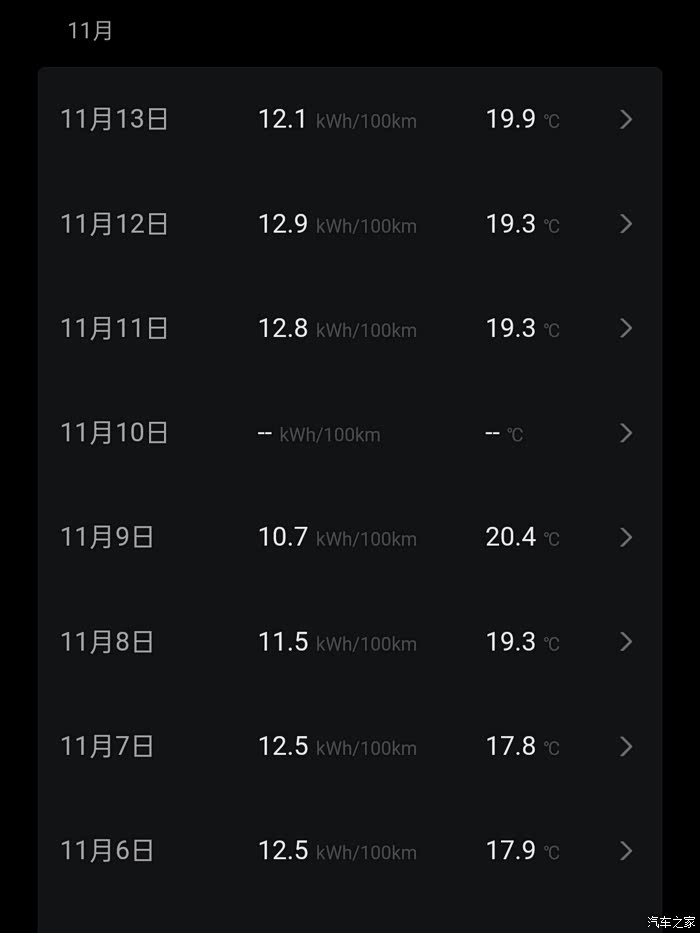Tap the arrow icon for 11月6日
This screenshot has width=700, height=933.
pos(626,850)
